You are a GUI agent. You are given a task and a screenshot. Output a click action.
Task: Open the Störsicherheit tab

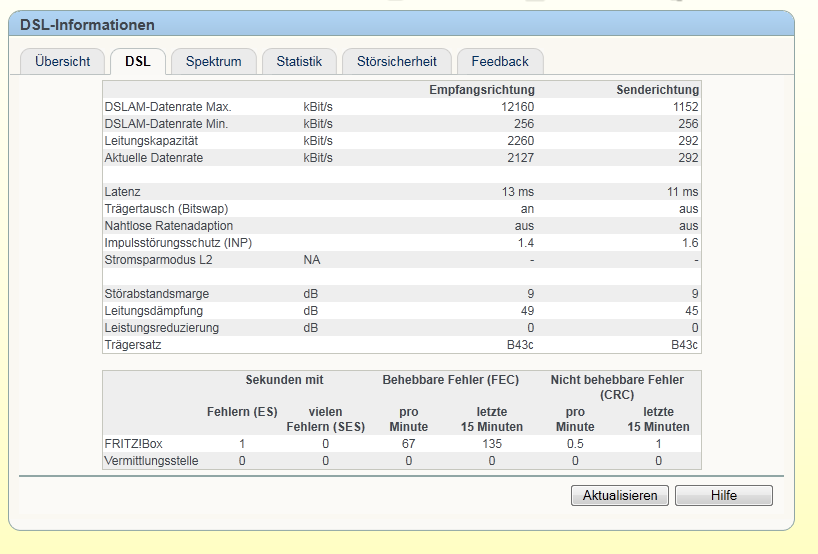point(396,61)
